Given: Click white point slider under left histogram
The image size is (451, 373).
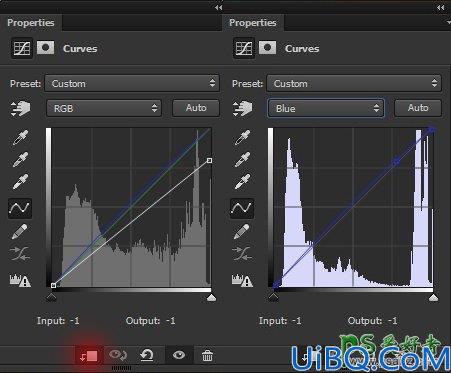Looking at the screenshot, I should point(211,297).
